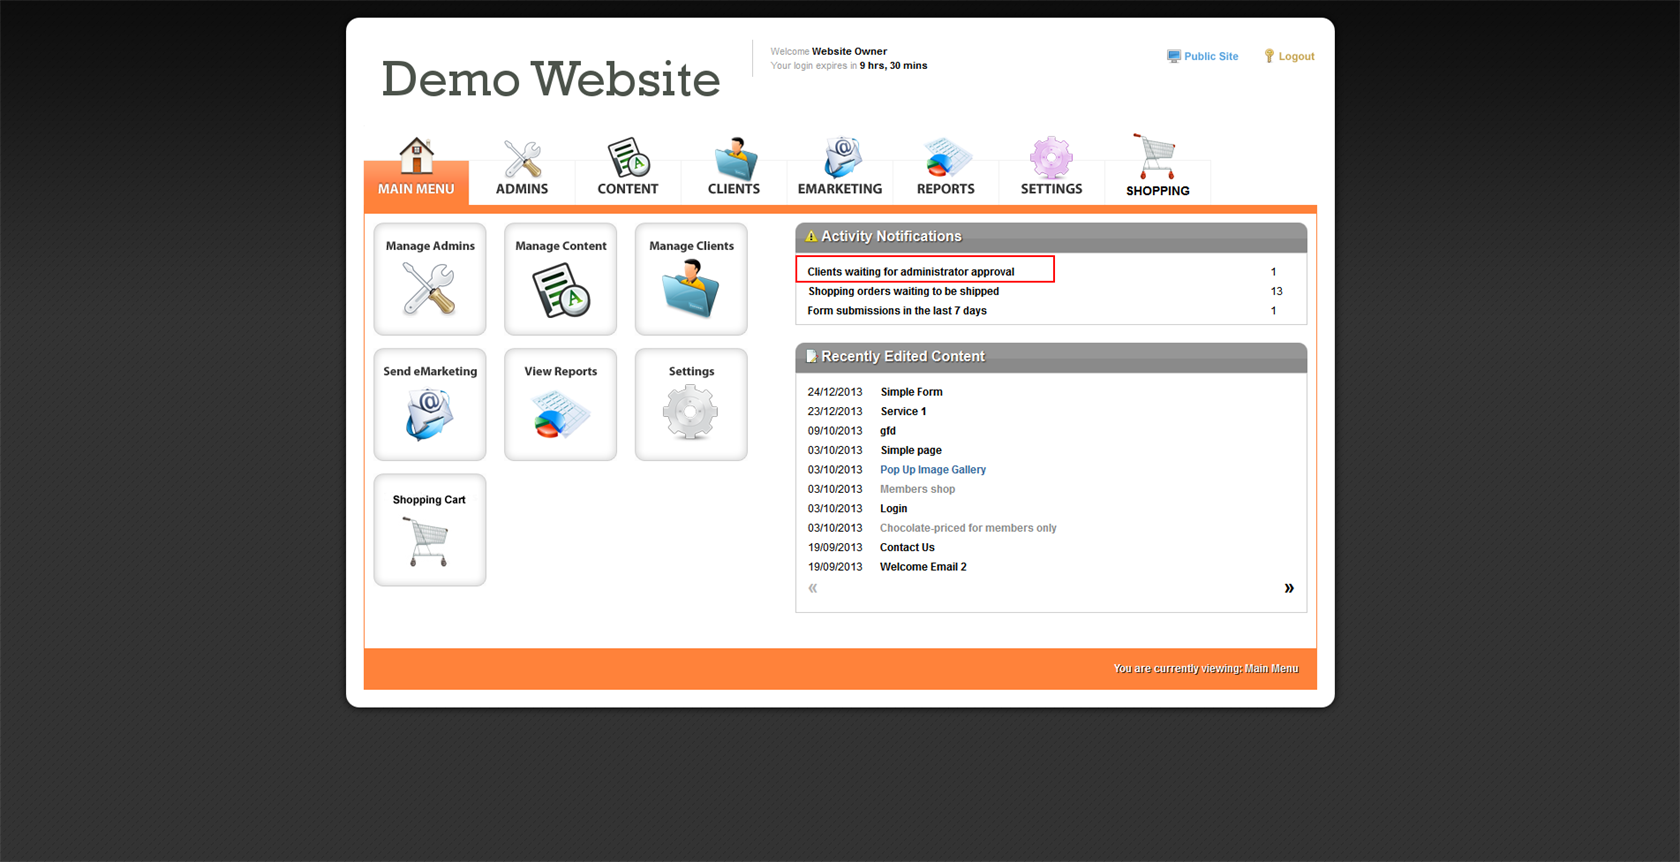
Task: Open the Send eMarketing envelope tile
Action: 430,404
